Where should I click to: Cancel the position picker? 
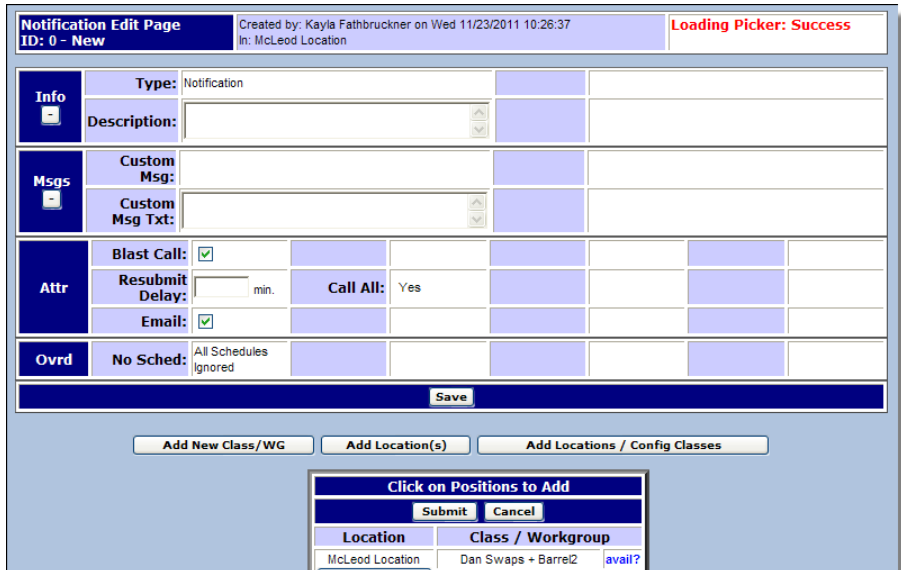(x=513, y=511)
